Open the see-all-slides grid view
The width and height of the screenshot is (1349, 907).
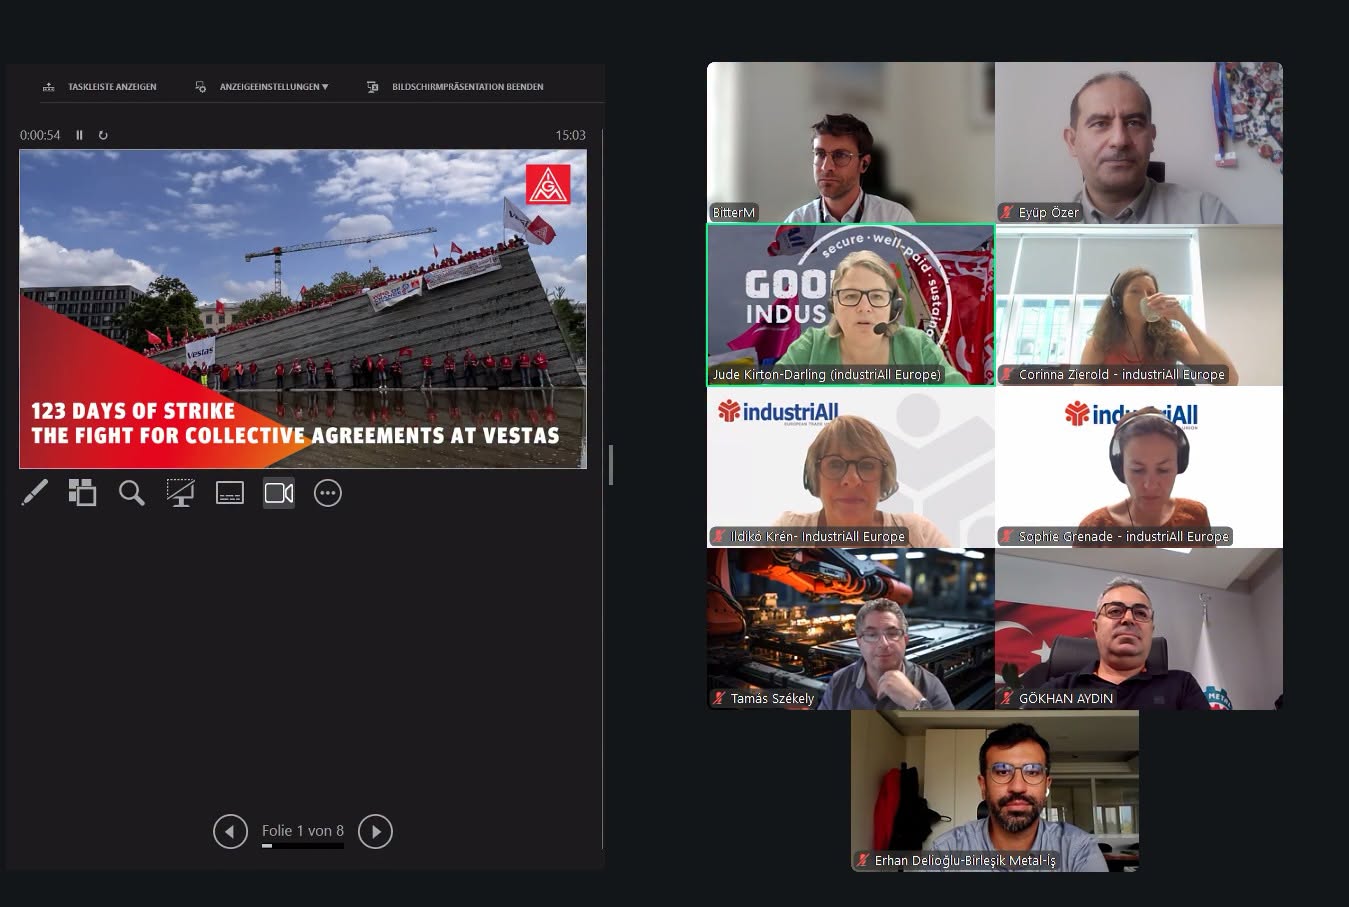pyautogui.click(x=82, y=493)
